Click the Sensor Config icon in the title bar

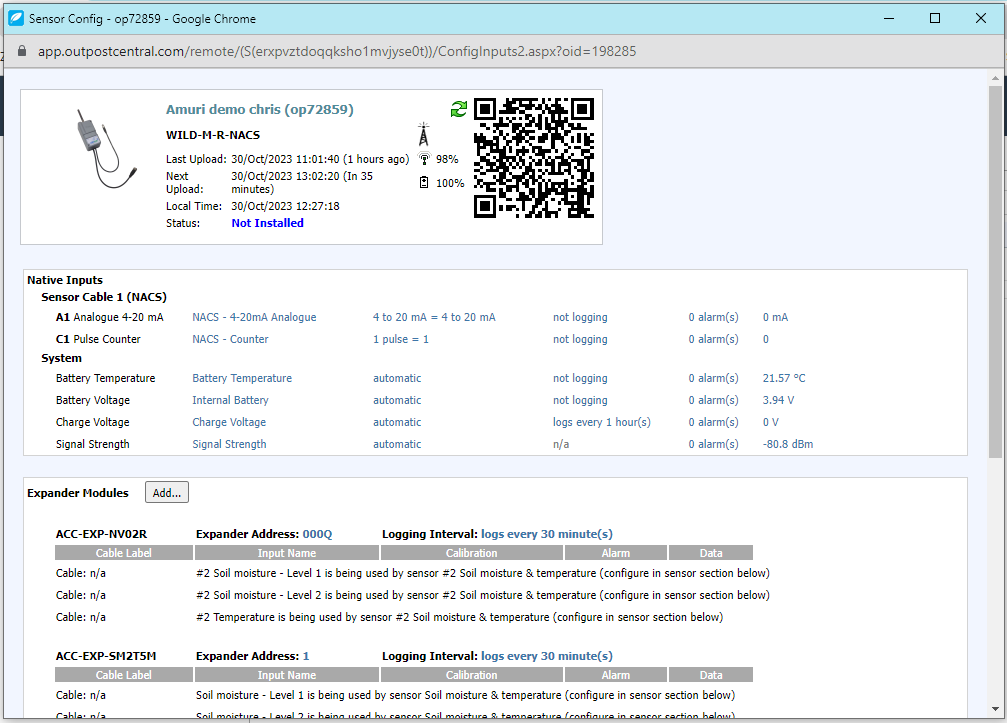(14, 17)
